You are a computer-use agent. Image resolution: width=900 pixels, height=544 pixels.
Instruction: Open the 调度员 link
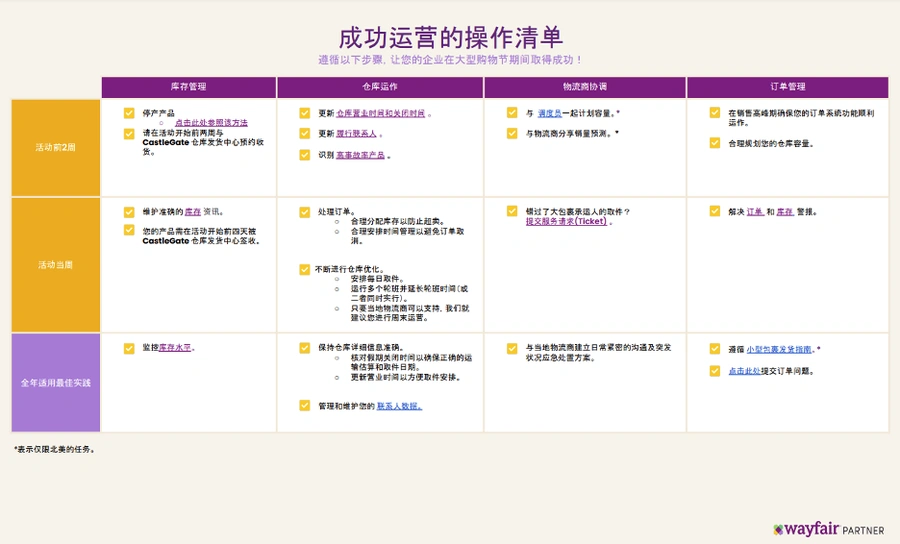coord(549,114)
